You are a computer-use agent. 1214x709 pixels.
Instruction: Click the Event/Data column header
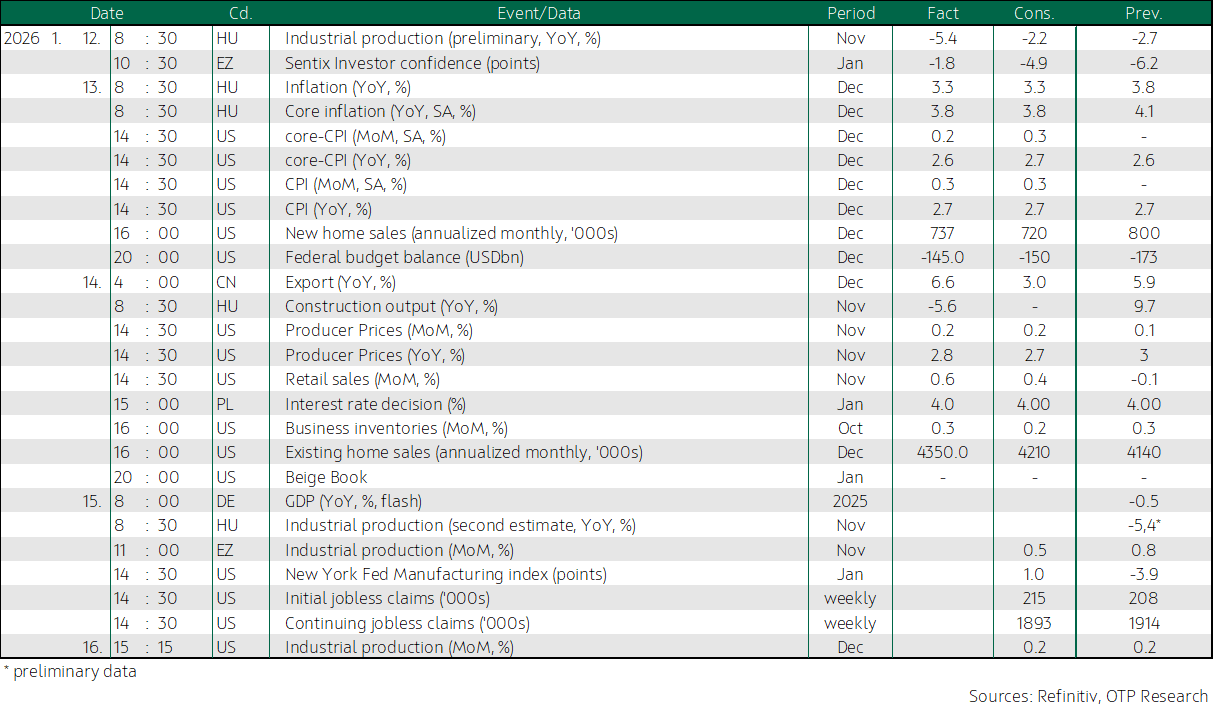coord(538,13)
